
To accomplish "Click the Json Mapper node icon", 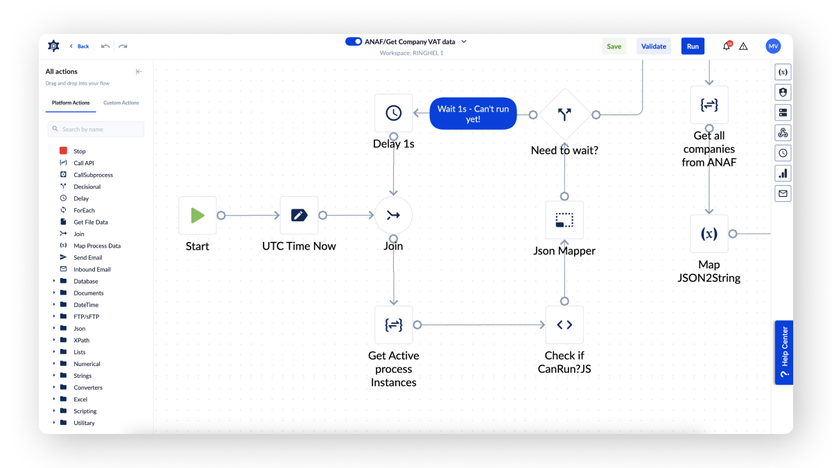I will 564,220.
